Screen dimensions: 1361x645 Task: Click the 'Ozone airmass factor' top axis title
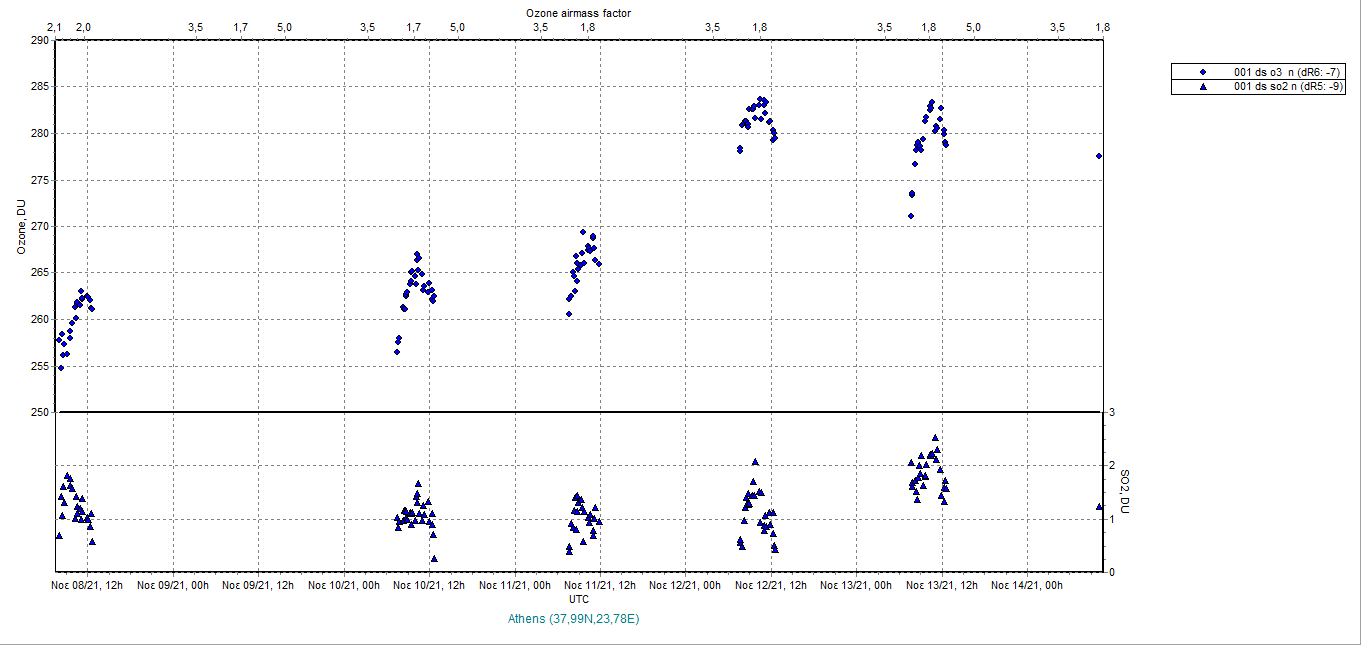(578, 13)
